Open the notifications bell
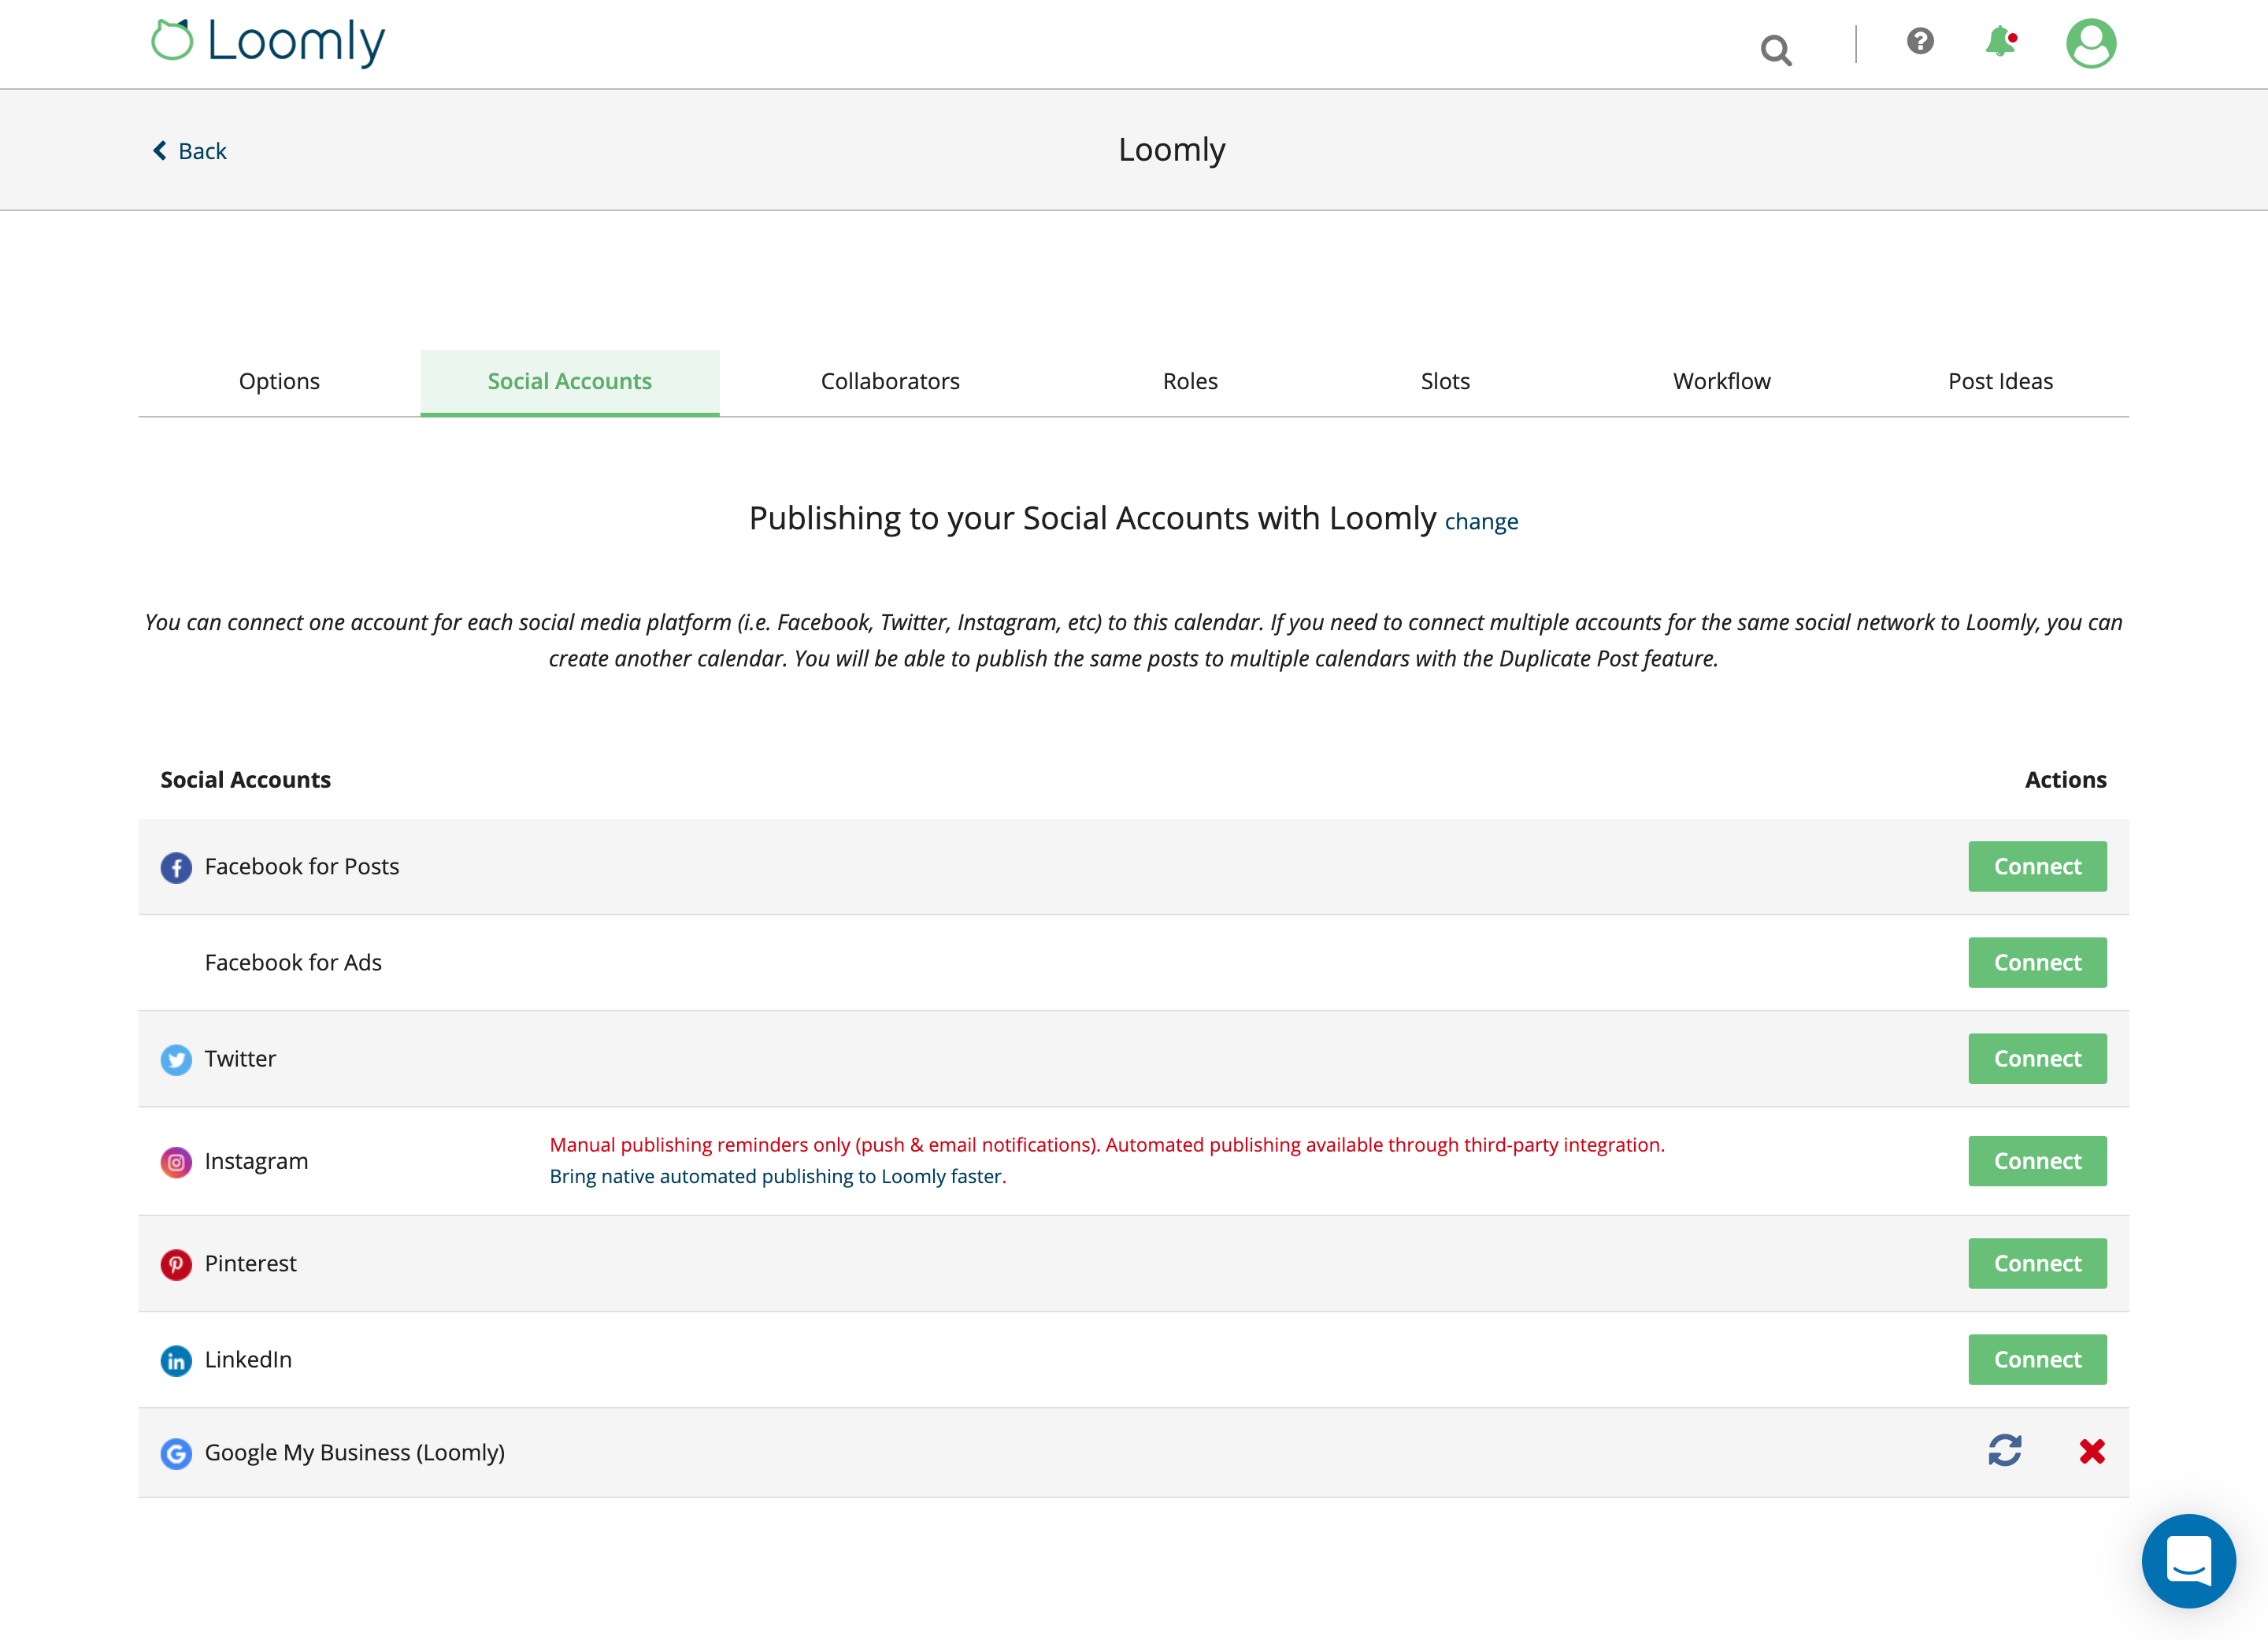 (2000, 42)
